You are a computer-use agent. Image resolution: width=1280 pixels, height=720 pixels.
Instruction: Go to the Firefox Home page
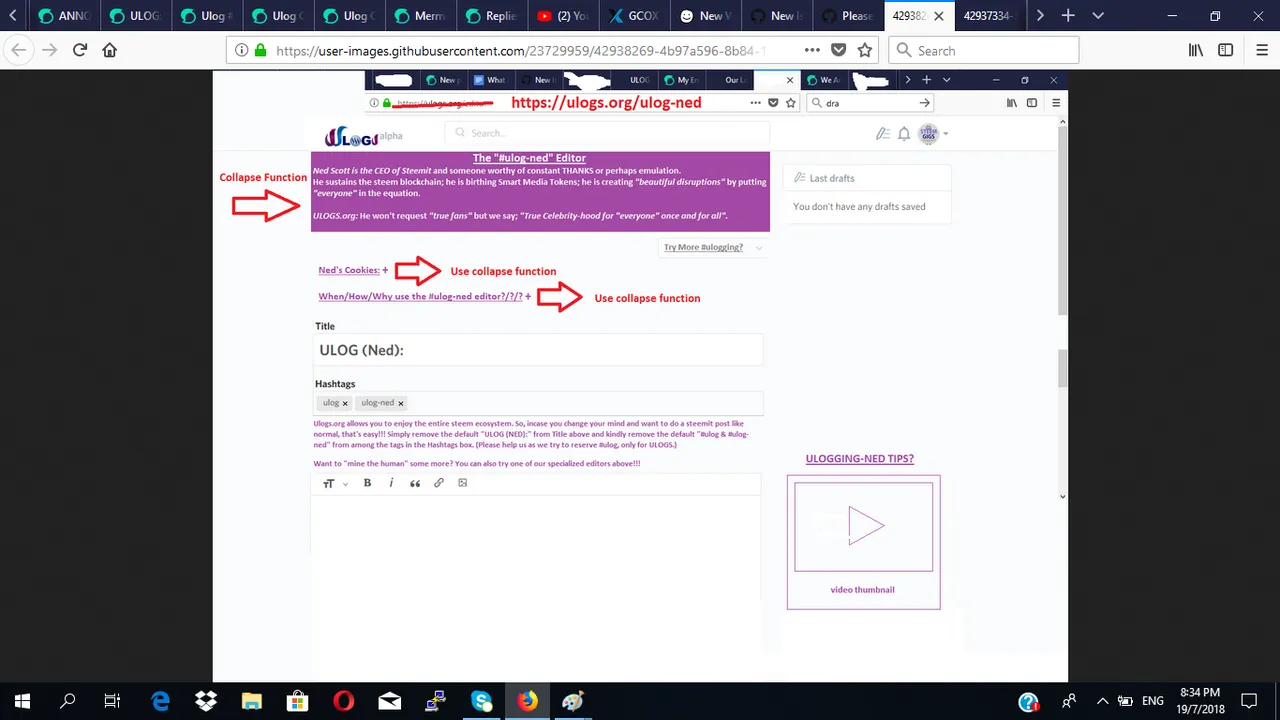(110, 50)
